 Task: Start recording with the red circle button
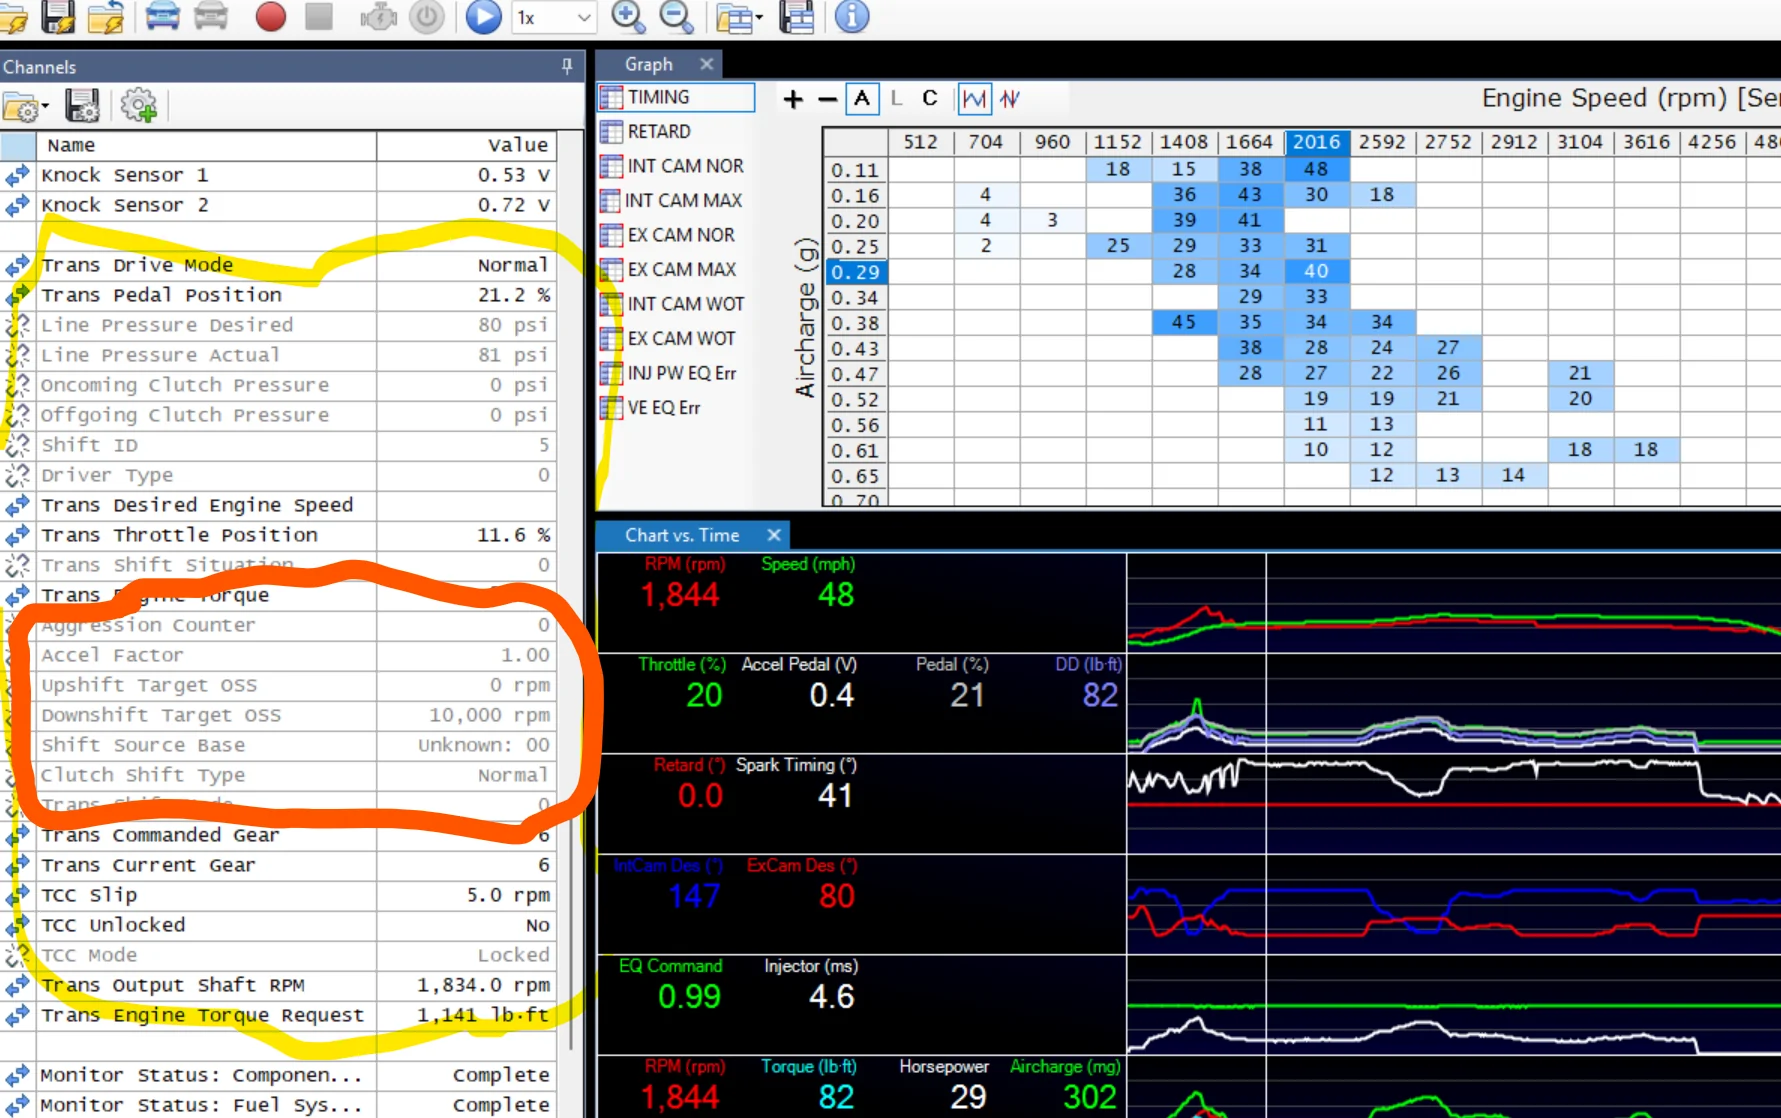tap(270, 16)
